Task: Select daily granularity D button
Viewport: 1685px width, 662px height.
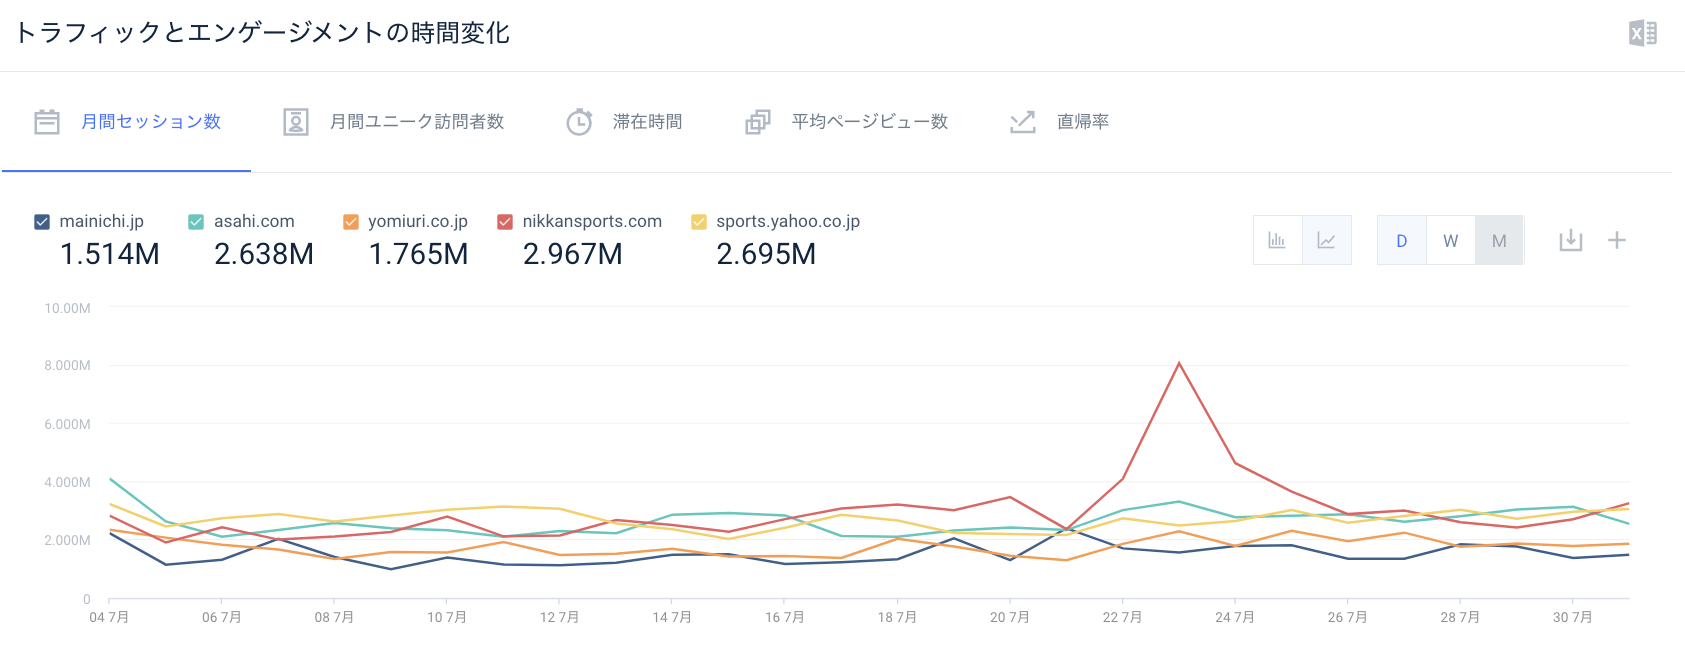Action: 1401,241
